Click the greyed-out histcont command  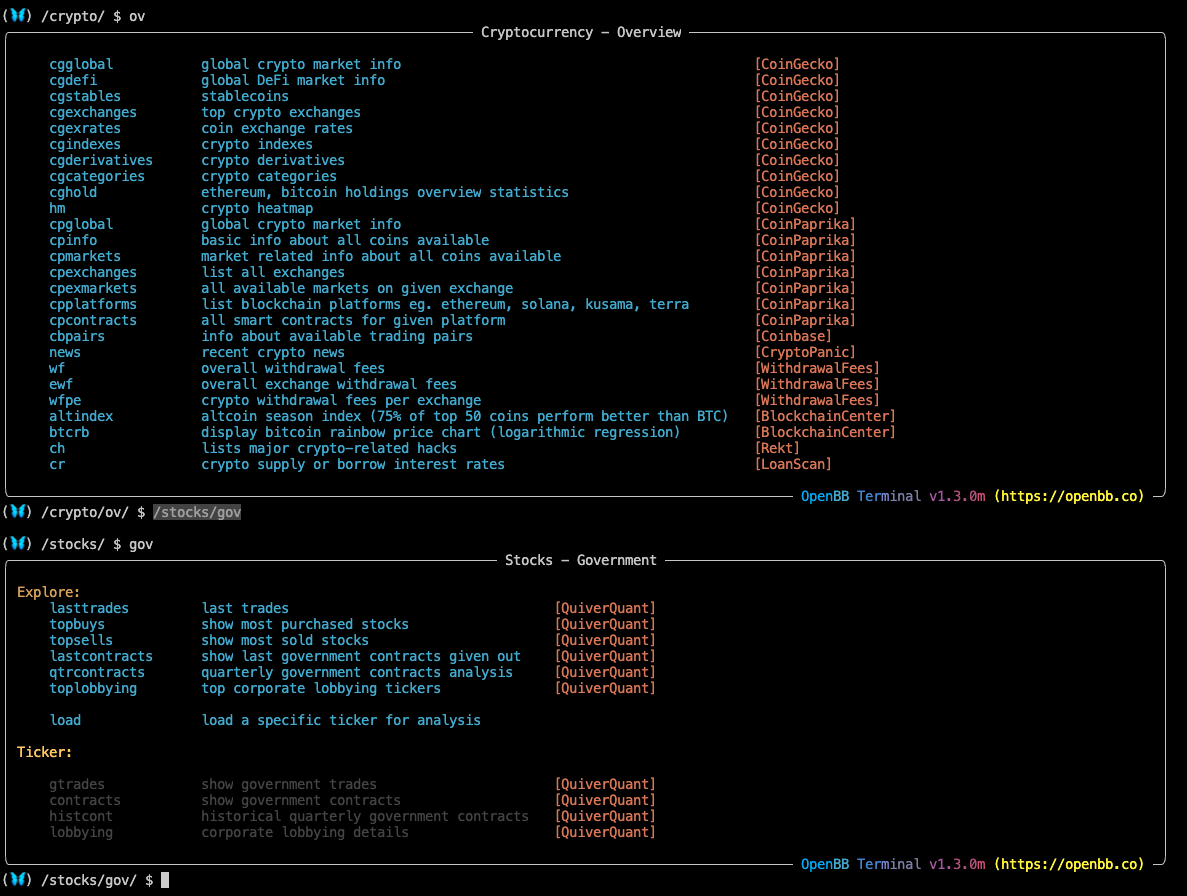click(x=81, y=816)
